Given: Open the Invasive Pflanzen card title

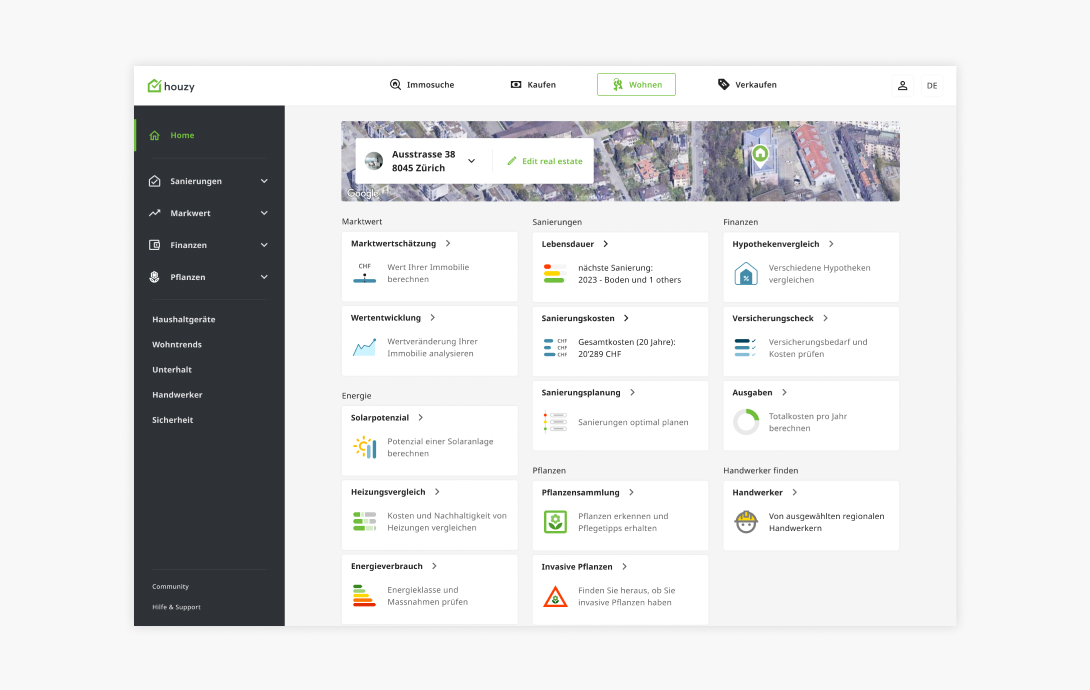Looking at the screenshot, I should [x=577, y=567].
